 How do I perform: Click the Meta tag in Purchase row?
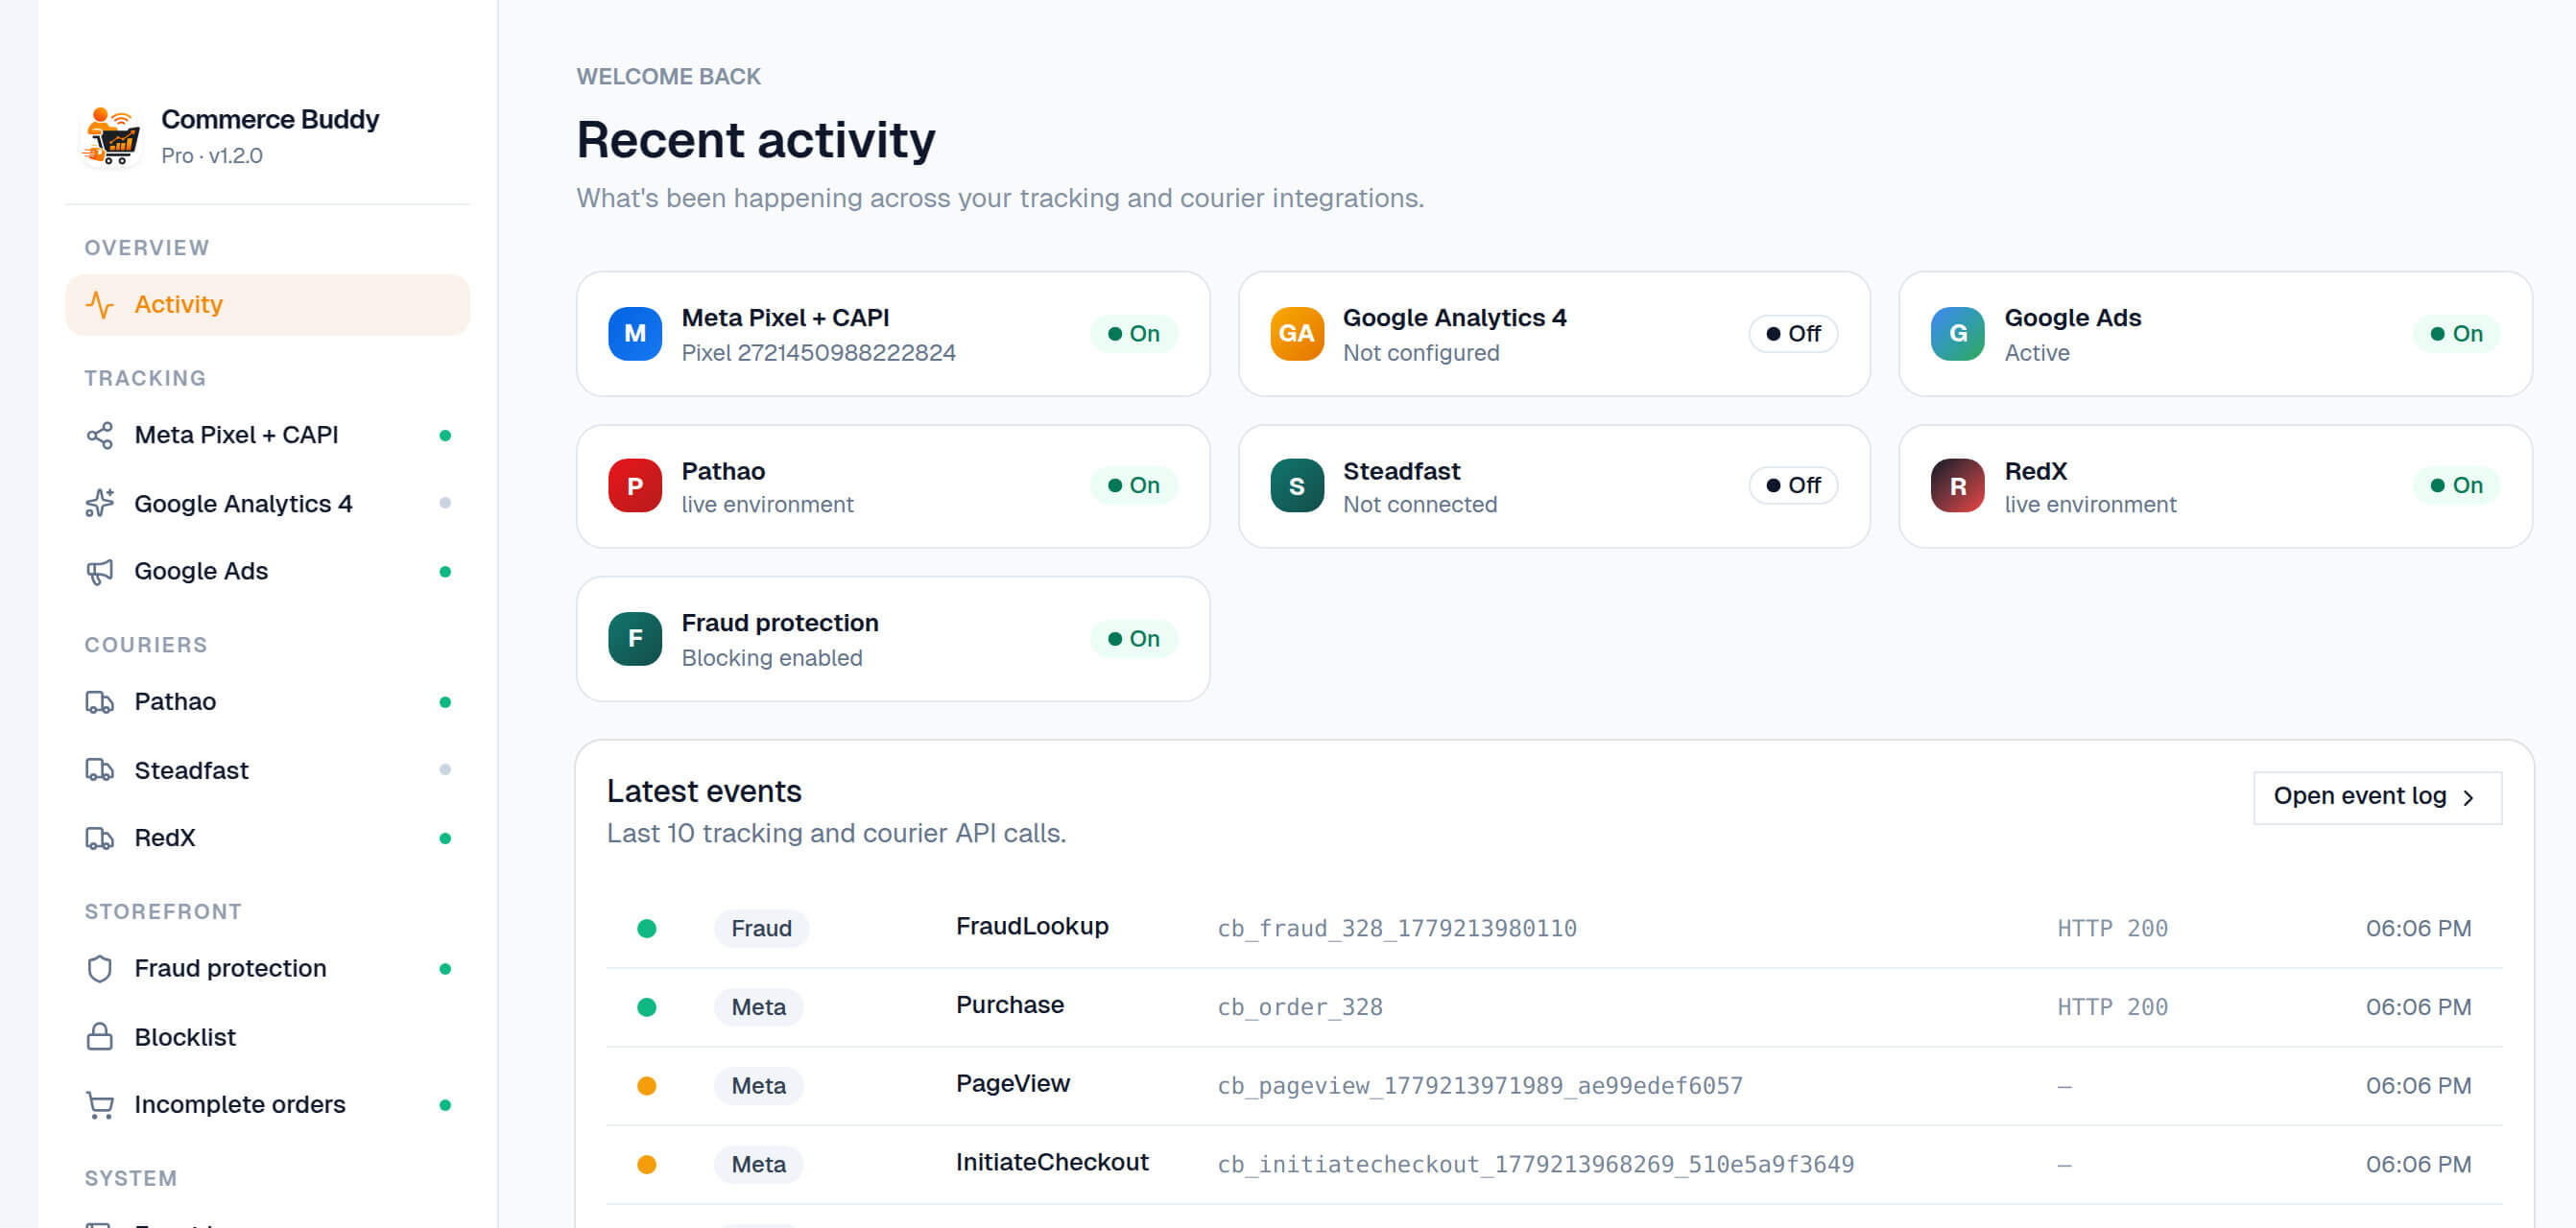click(758, 1006)
